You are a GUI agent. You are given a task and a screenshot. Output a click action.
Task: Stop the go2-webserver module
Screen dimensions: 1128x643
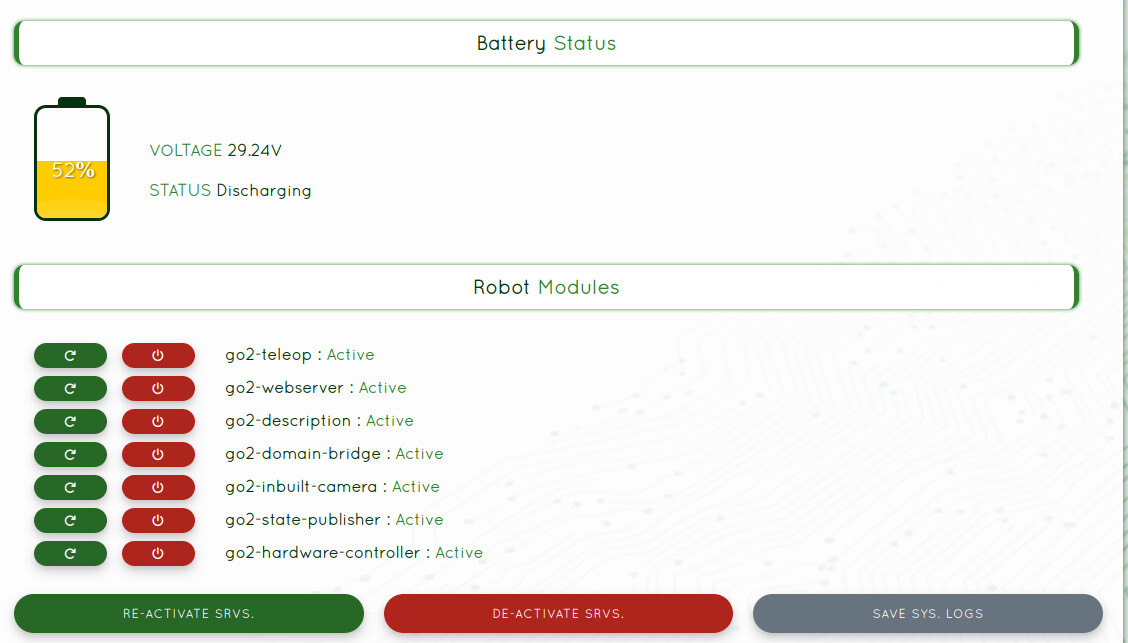point(158,388)
